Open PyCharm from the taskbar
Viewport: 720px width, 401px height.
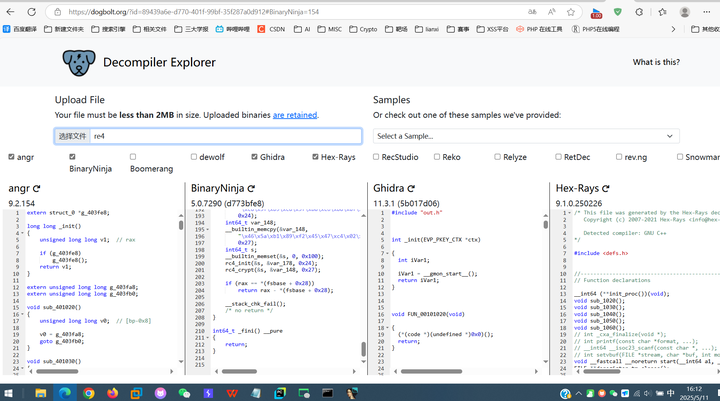tap(280, 393)
